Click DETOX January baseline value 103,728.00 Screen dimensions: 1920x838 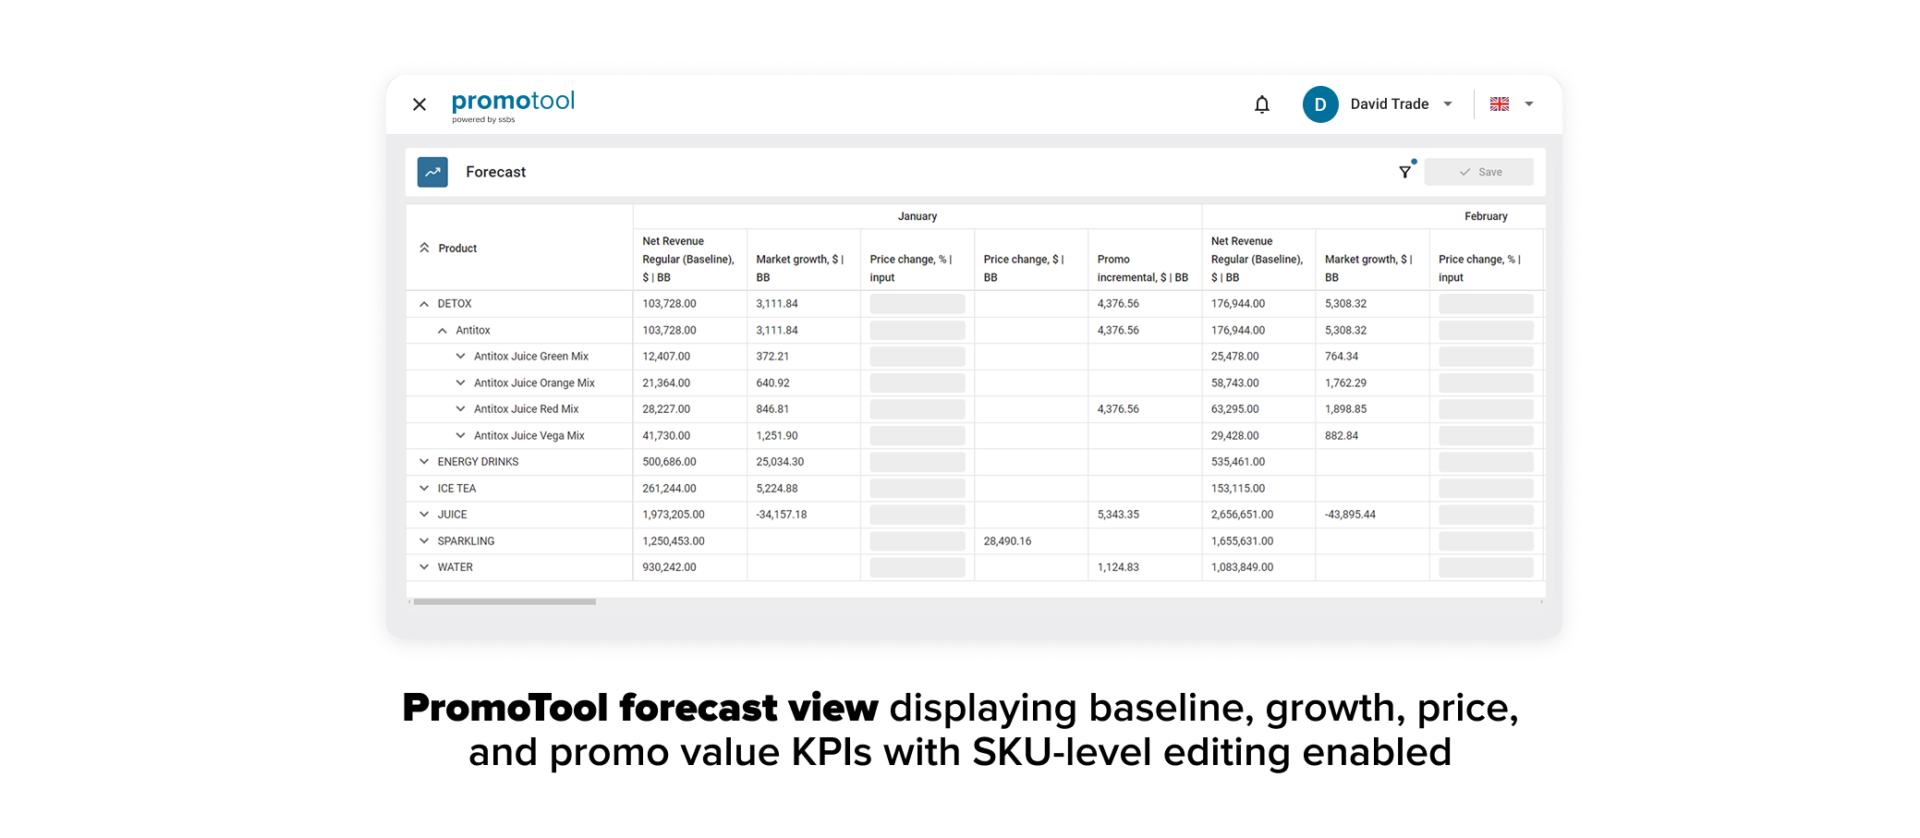point(669,304)
